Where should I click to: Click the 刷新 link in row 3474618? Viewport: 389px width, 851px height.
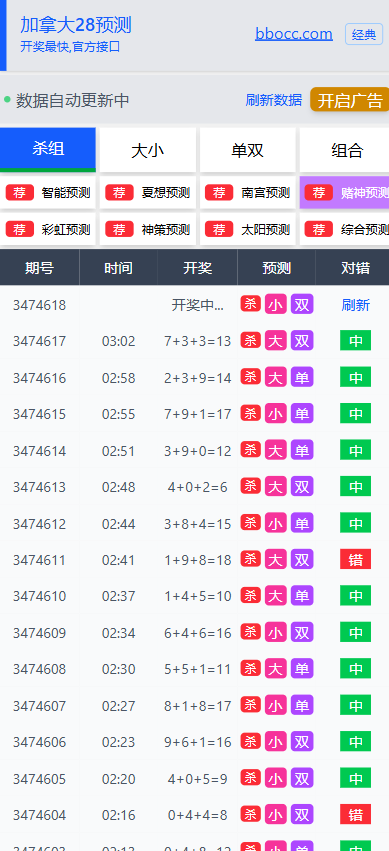coord(355,305)
